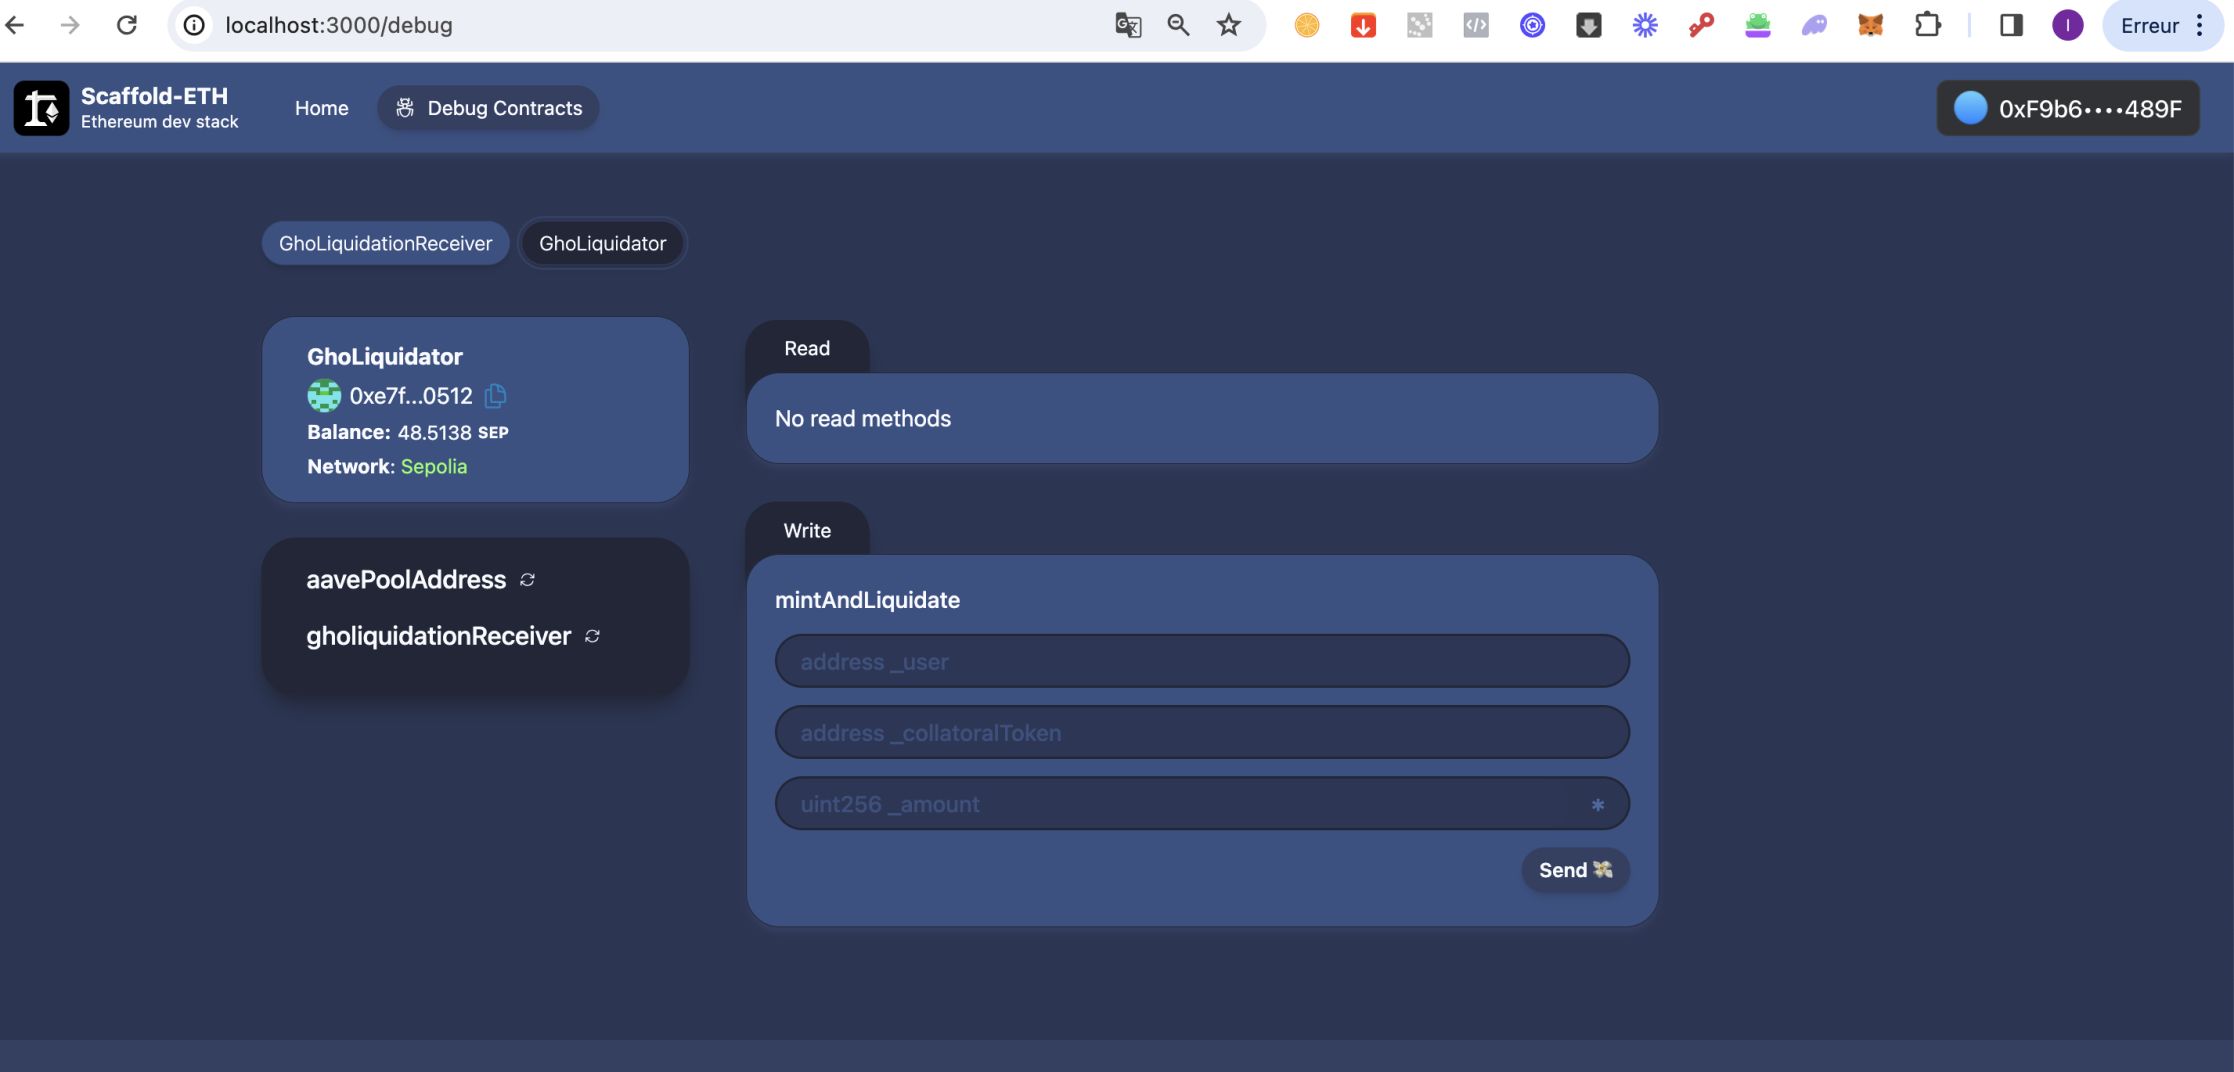The image size is (2234, 1072).
Task: Bookmark this page with the star icon
Action: 1229,25
